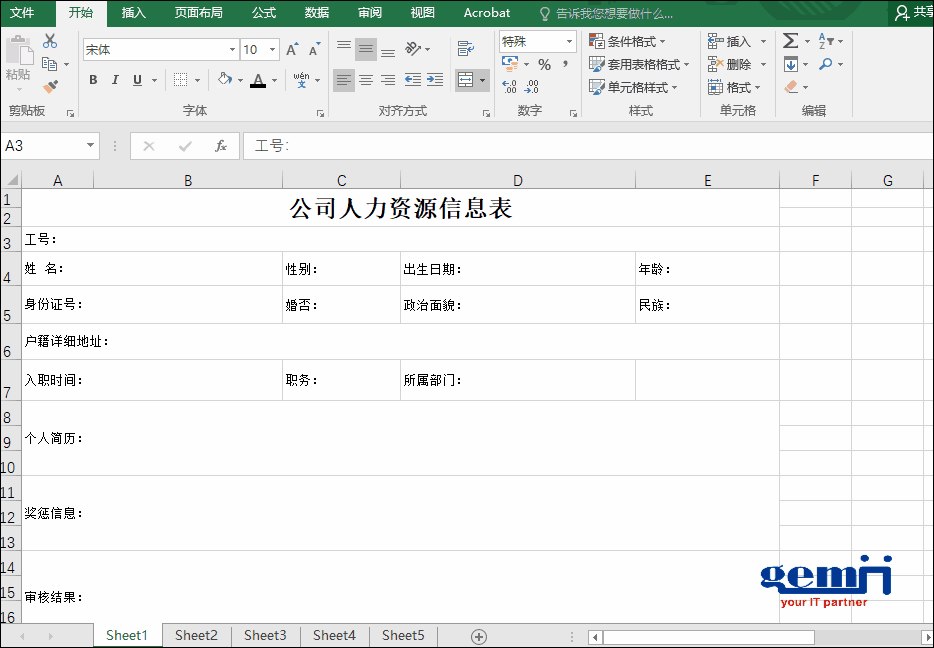Toggle Wrap Text in alignment group
The width and height of the screenshot is (934, 648).
(x=465, y=49)
